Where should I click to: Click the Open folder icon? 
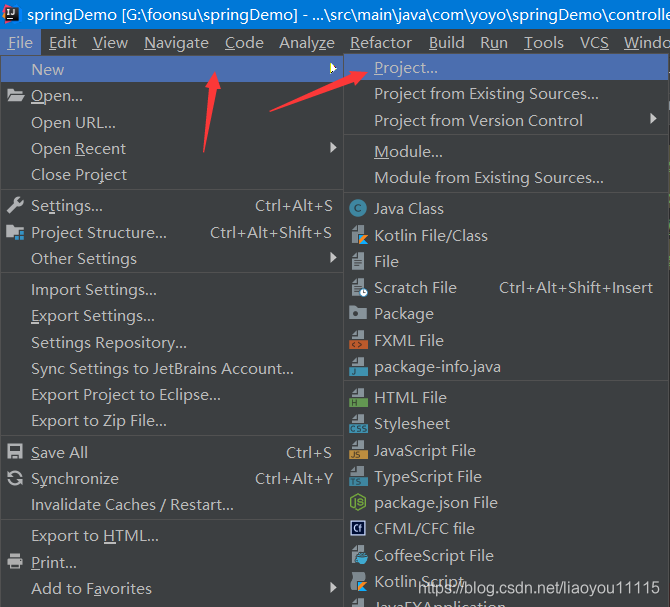(15, 95)
